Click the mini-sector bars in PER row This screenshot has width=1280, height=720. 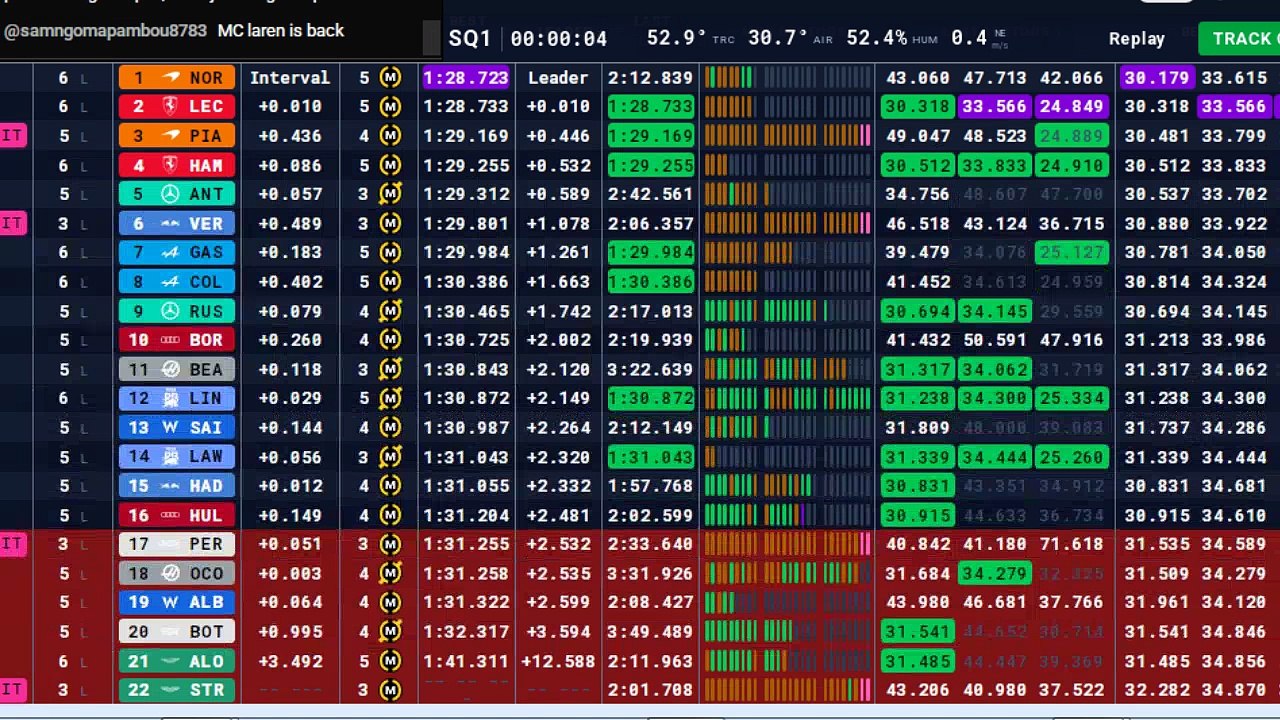[x=787, y=544]
